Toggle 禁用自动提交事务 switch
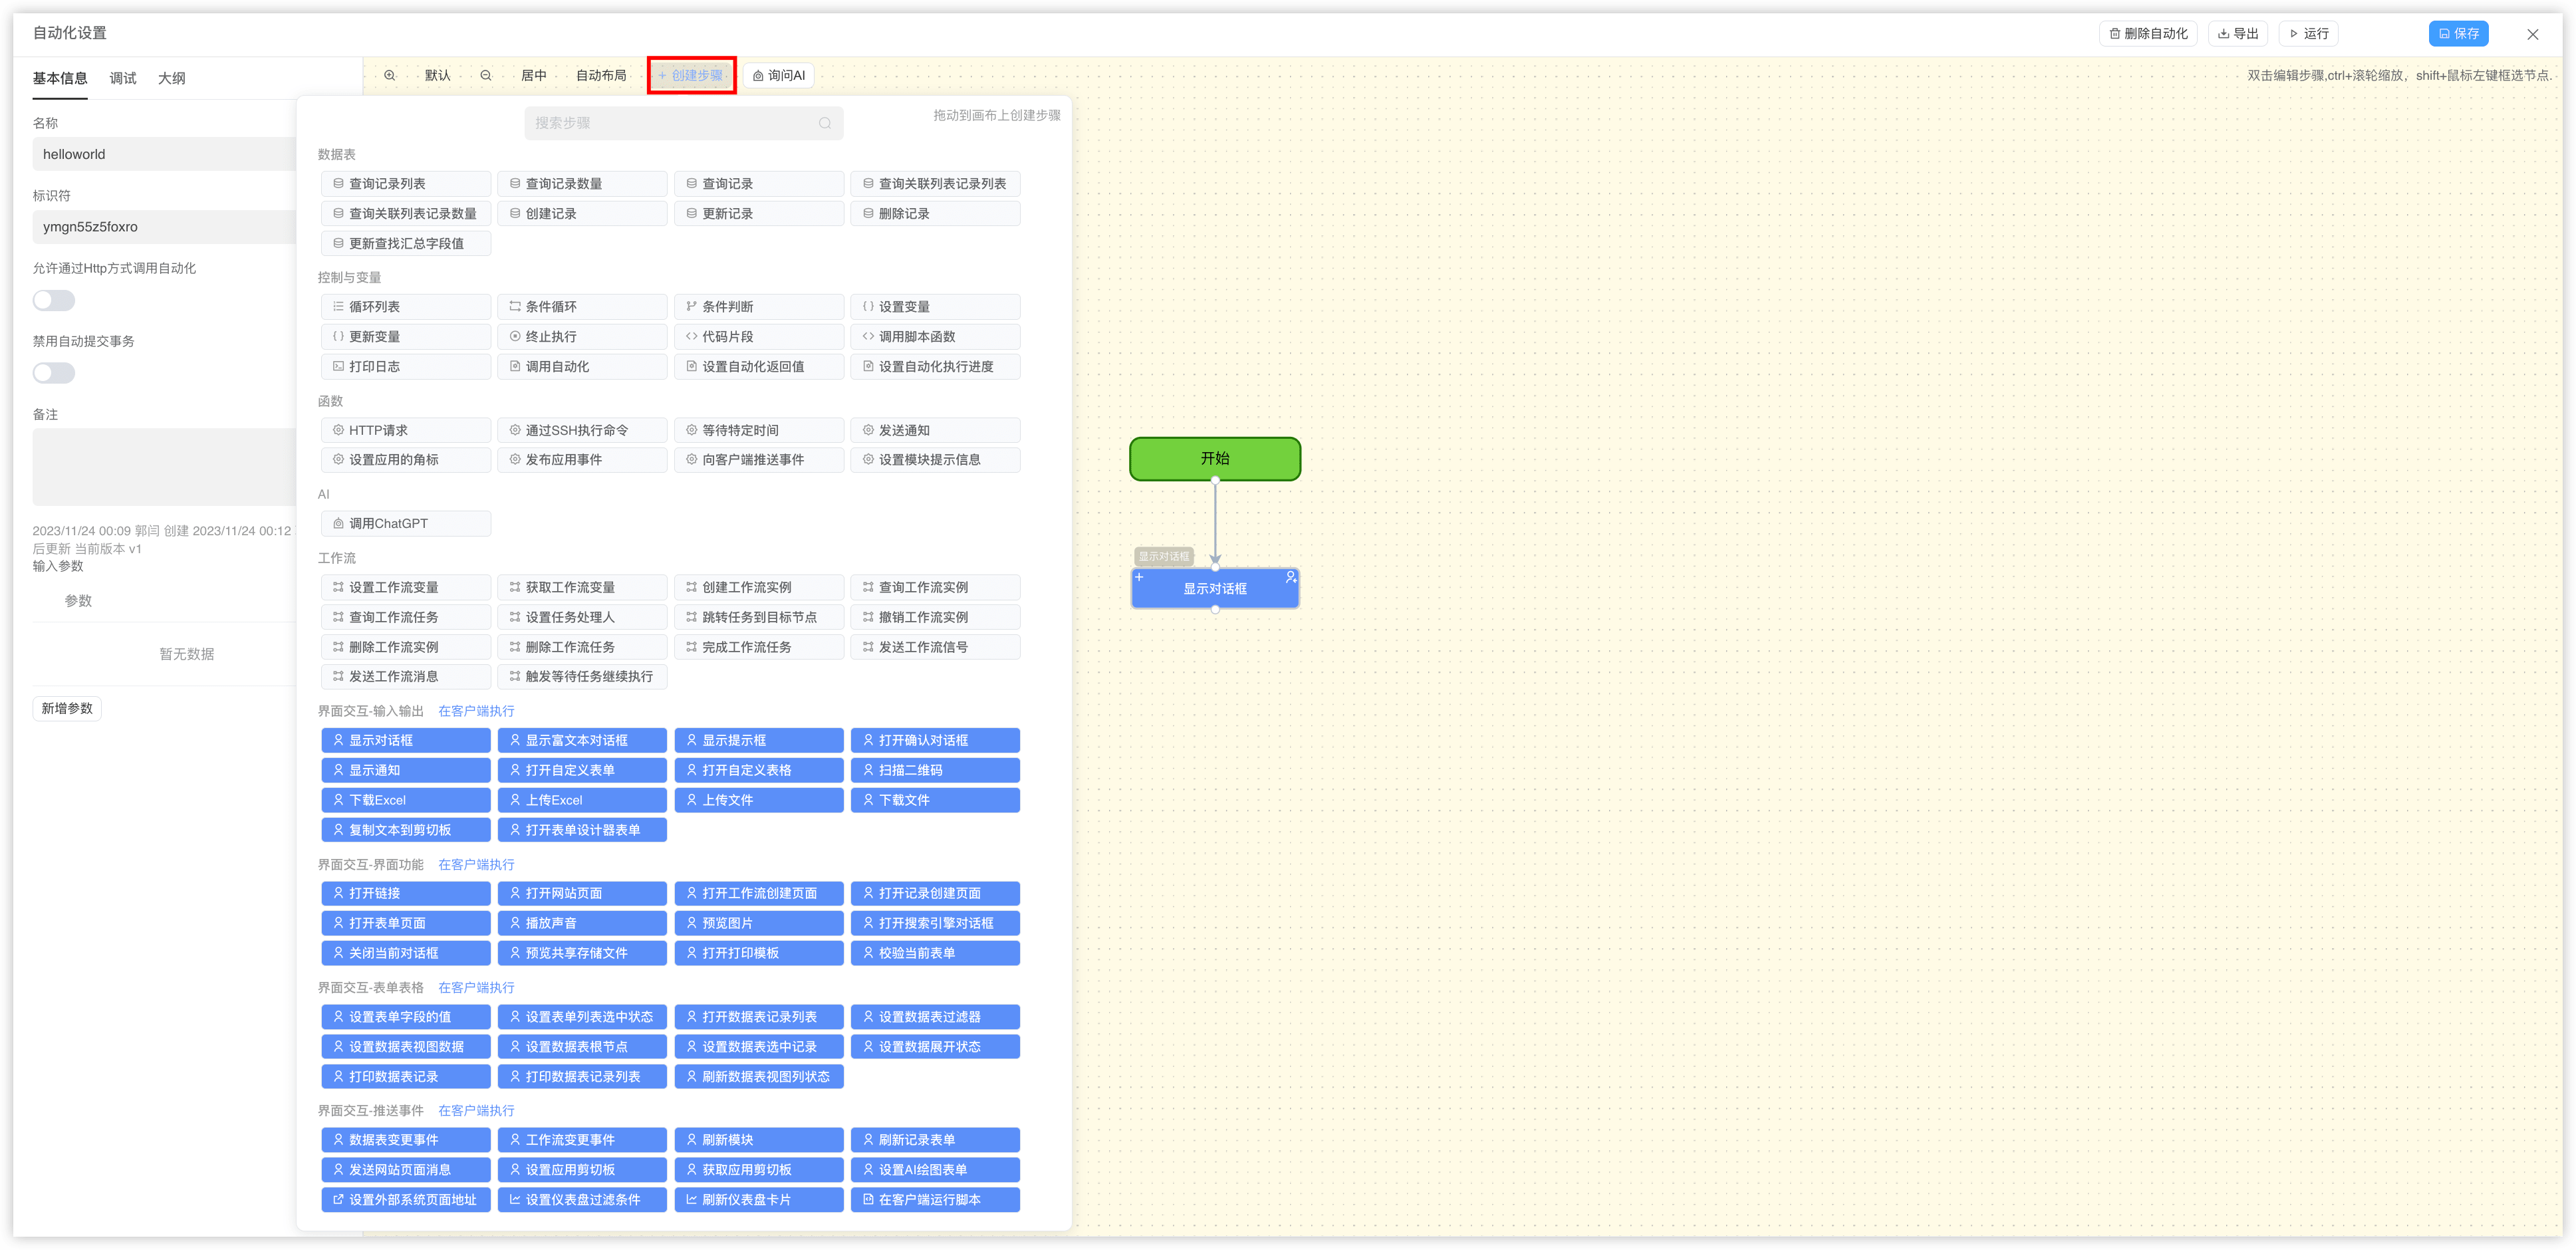 [54, 373]
